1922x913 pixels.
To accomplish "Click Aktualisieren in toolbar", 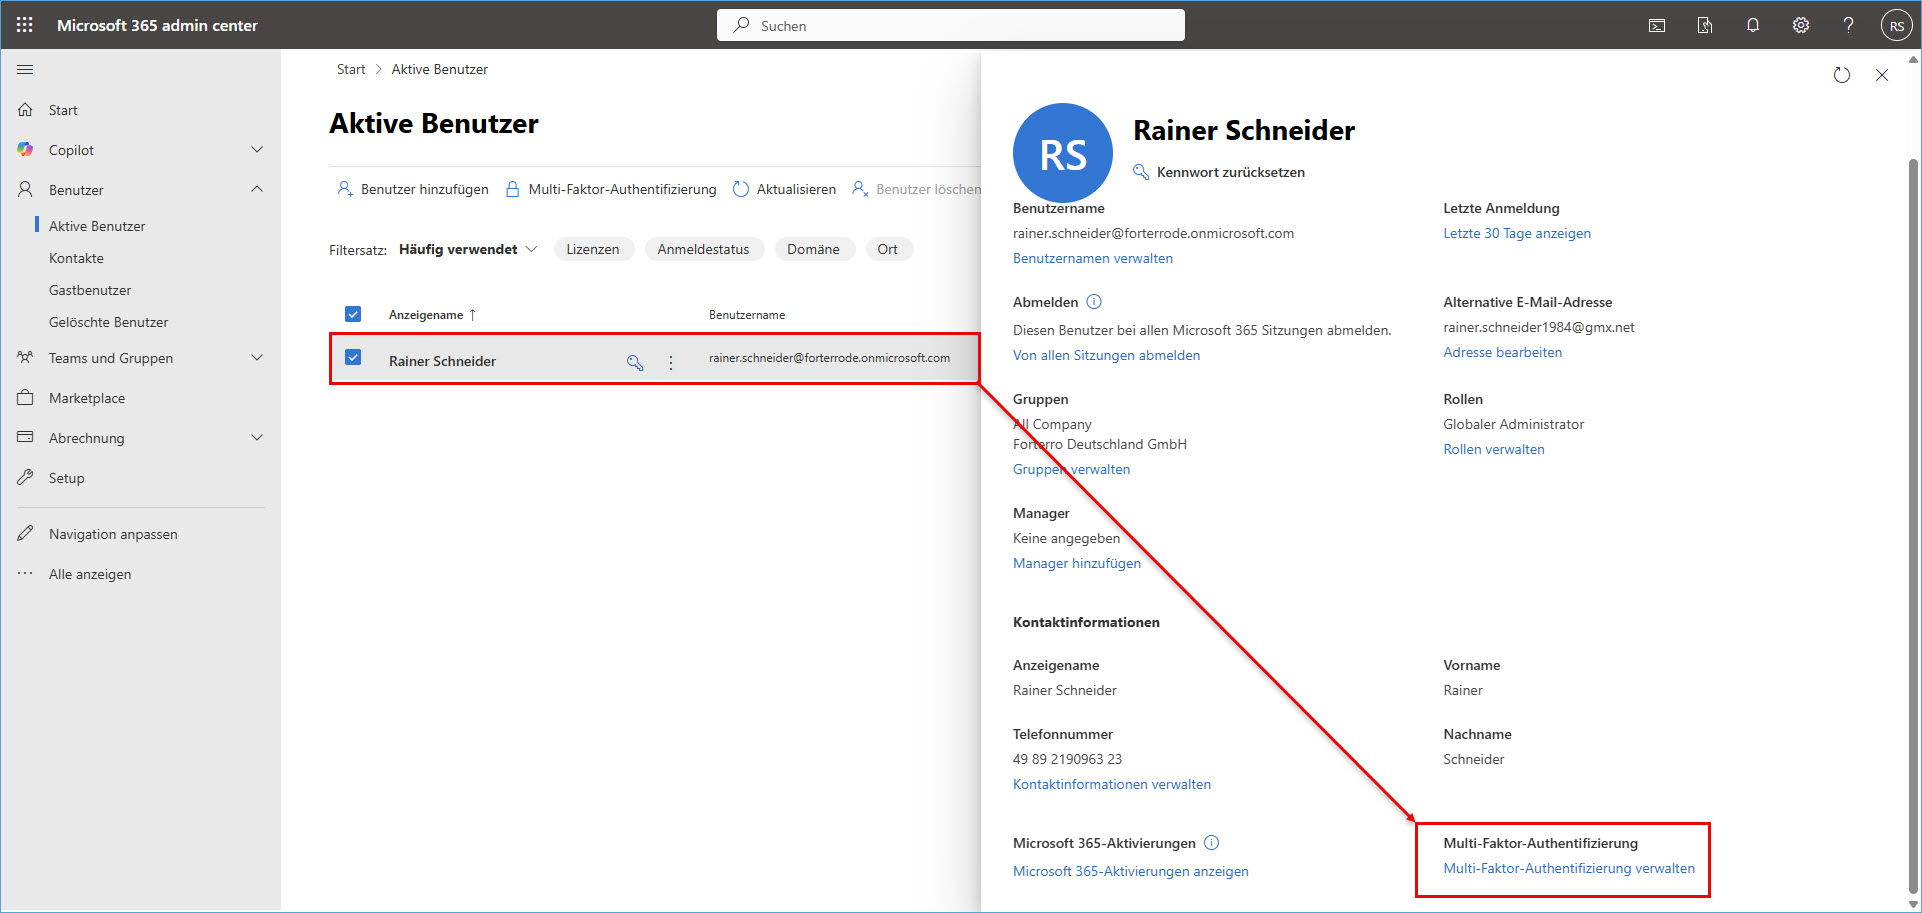I will (x=784, y=189).
